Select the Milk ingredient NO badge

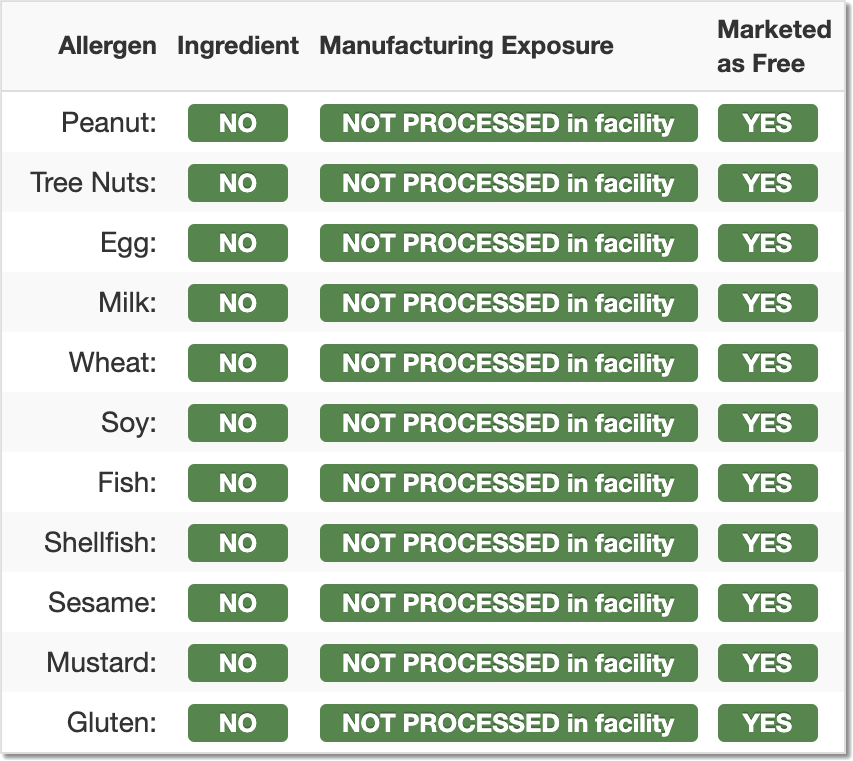(x=238, y=303)
